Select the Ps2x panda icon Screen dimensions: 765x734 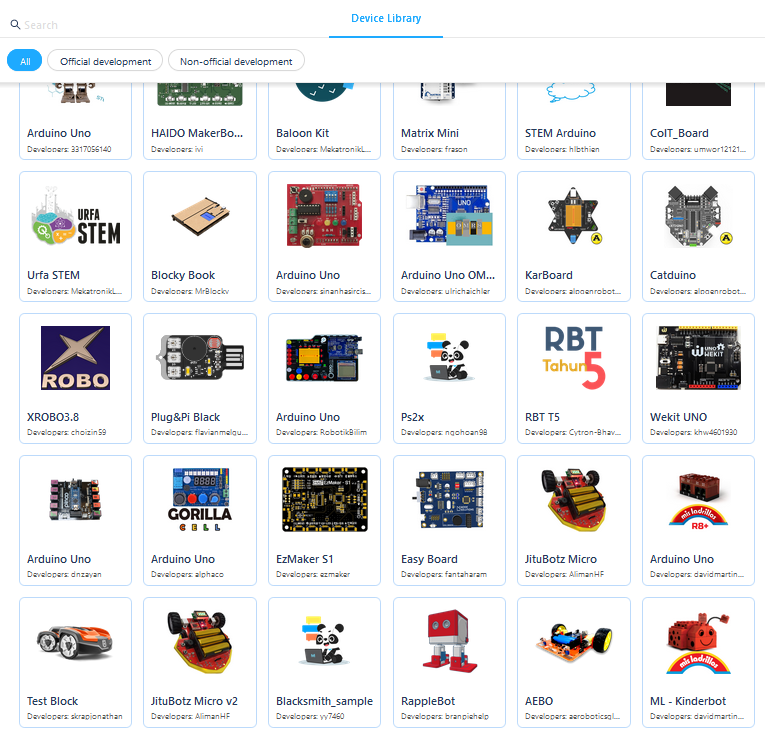449,358
